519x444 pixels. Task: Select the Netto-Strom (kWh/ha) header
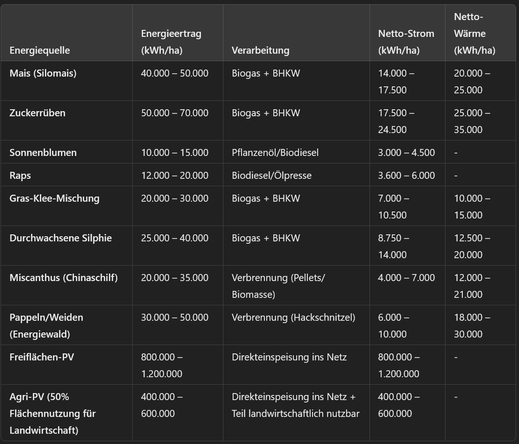(406, 42)
